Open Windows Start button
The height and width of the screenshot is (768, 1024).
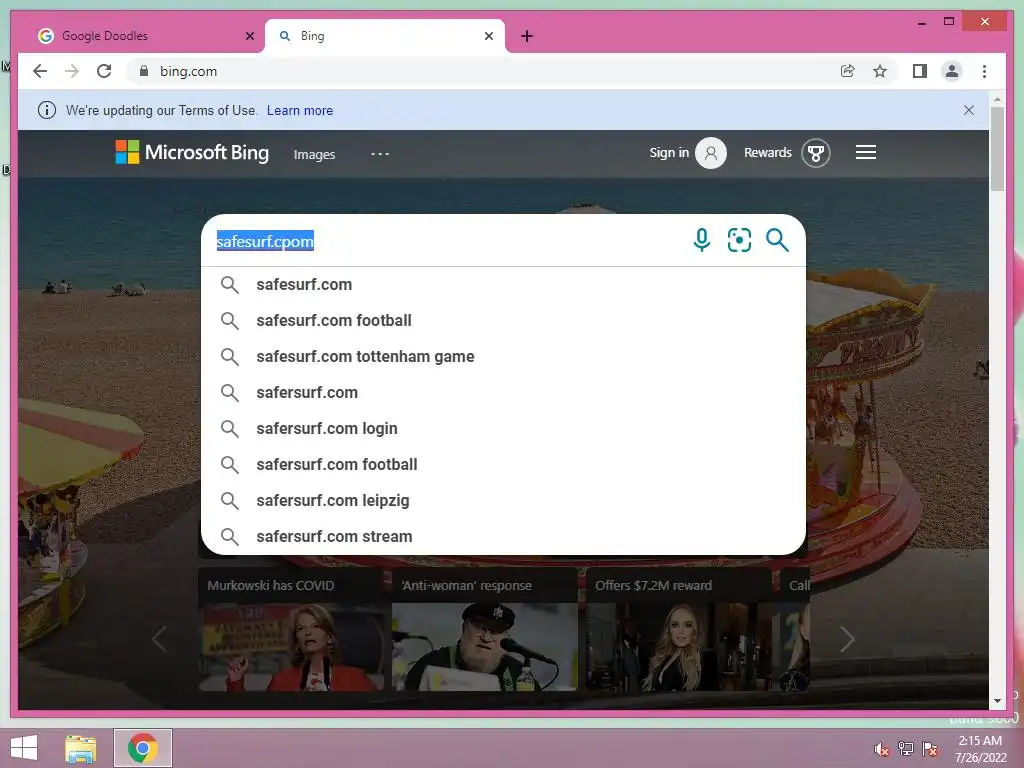(24, 748)
